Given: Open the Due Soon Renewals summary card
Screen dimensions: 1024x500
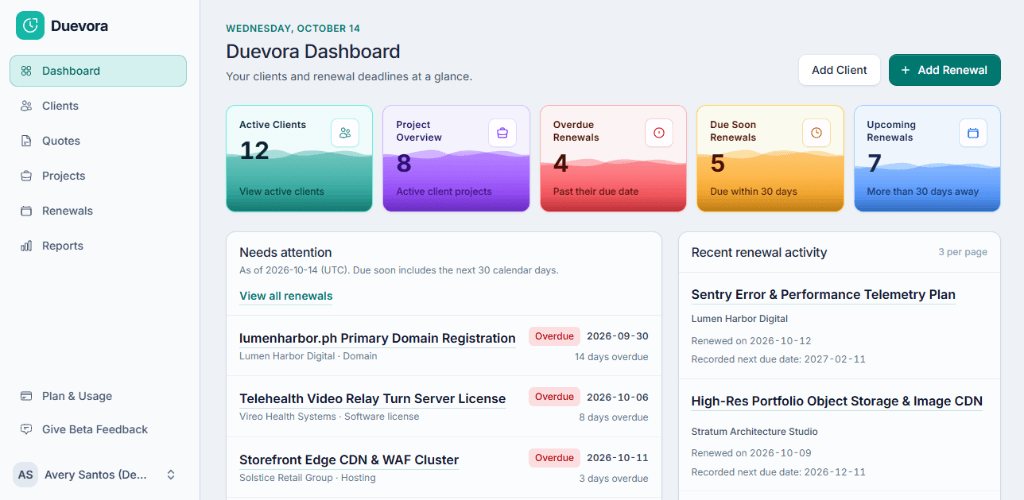Looking at the screenshot, I should click(x=771, y=159).
